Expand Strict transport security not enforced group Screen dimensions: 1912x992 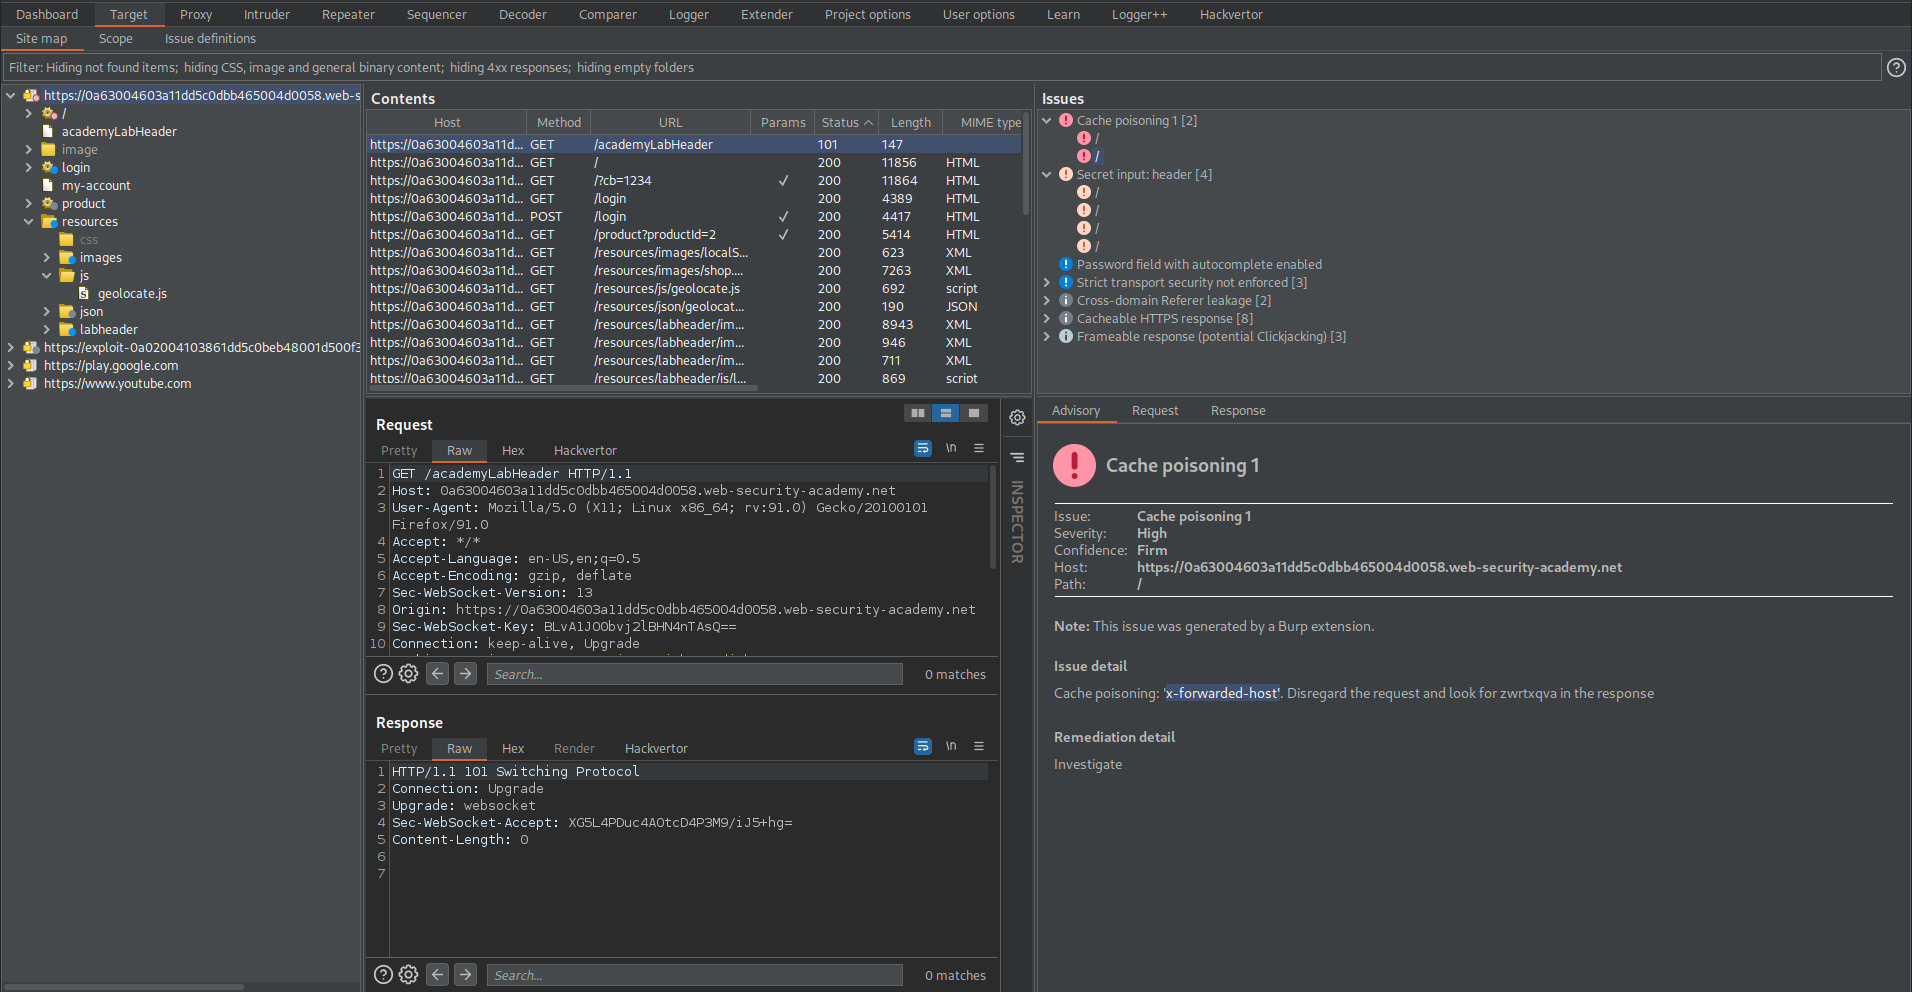1047,282
